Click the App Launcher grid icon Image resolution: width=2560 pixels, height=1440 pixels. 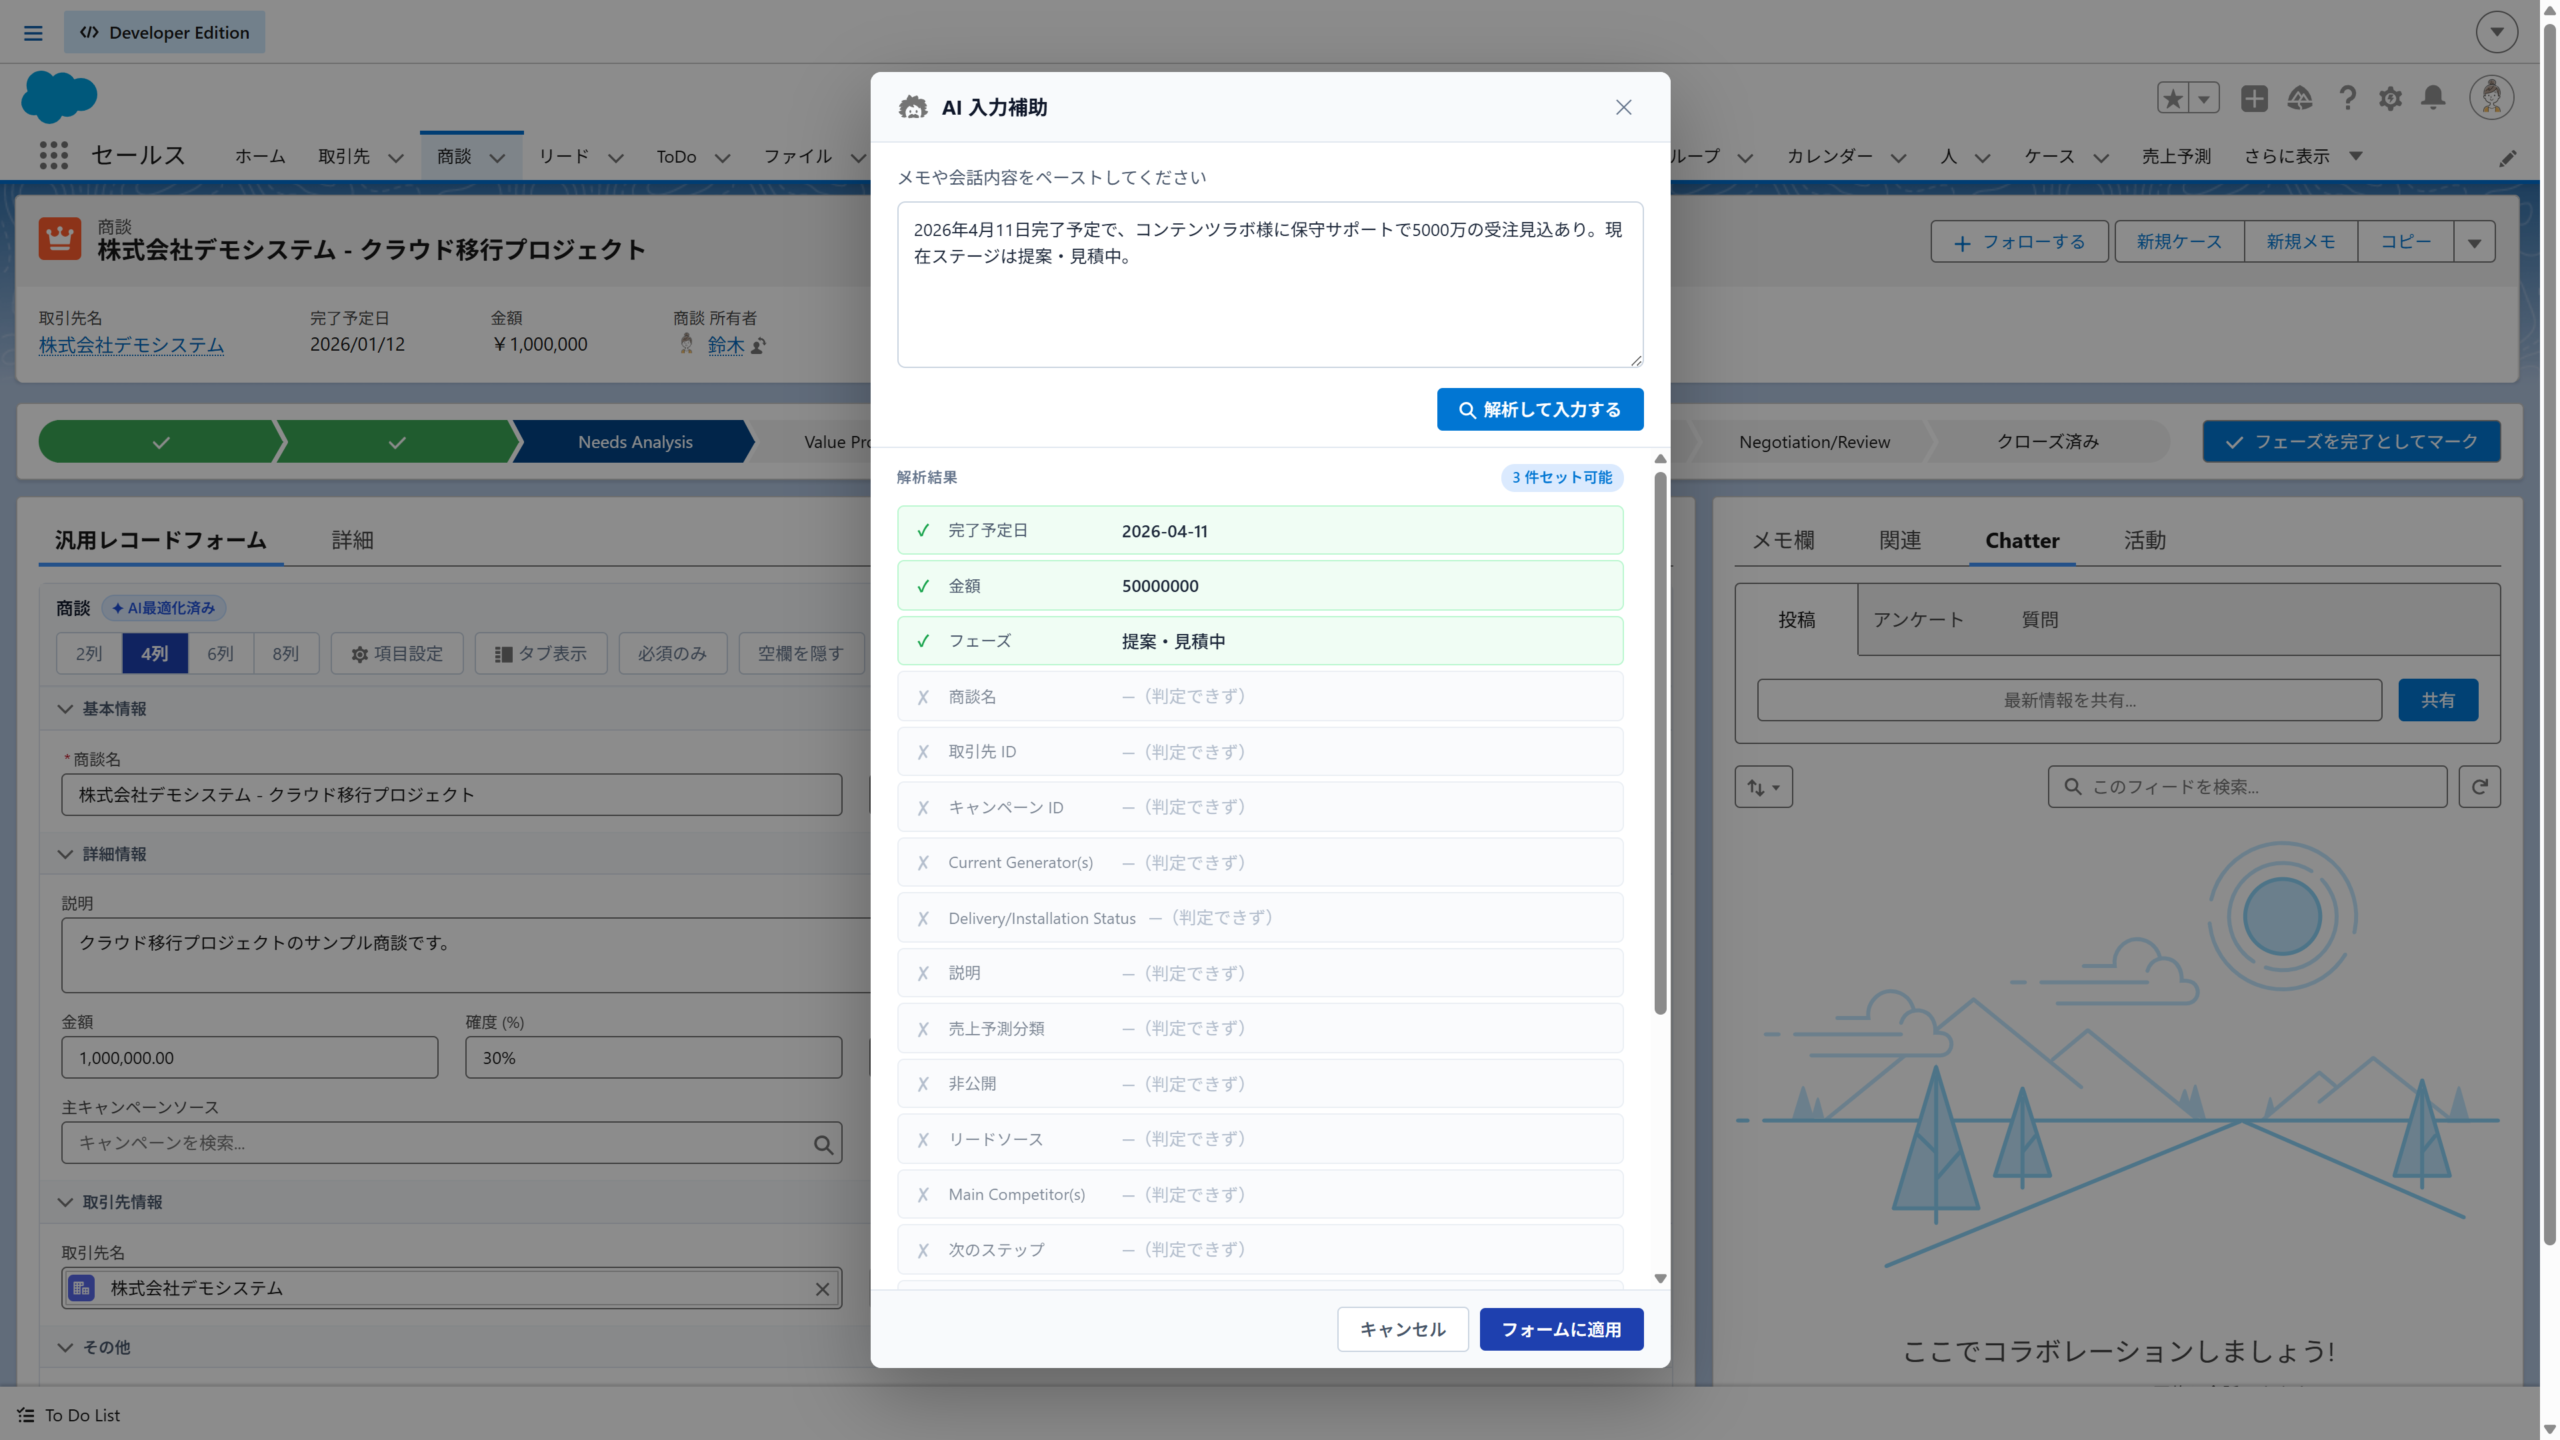[x=54, y=155]
